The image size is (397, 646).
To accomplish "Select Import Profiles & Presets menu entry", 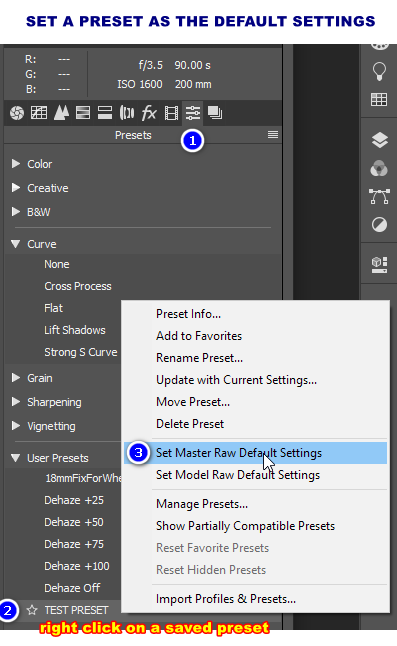I will [x=226, y=599].
